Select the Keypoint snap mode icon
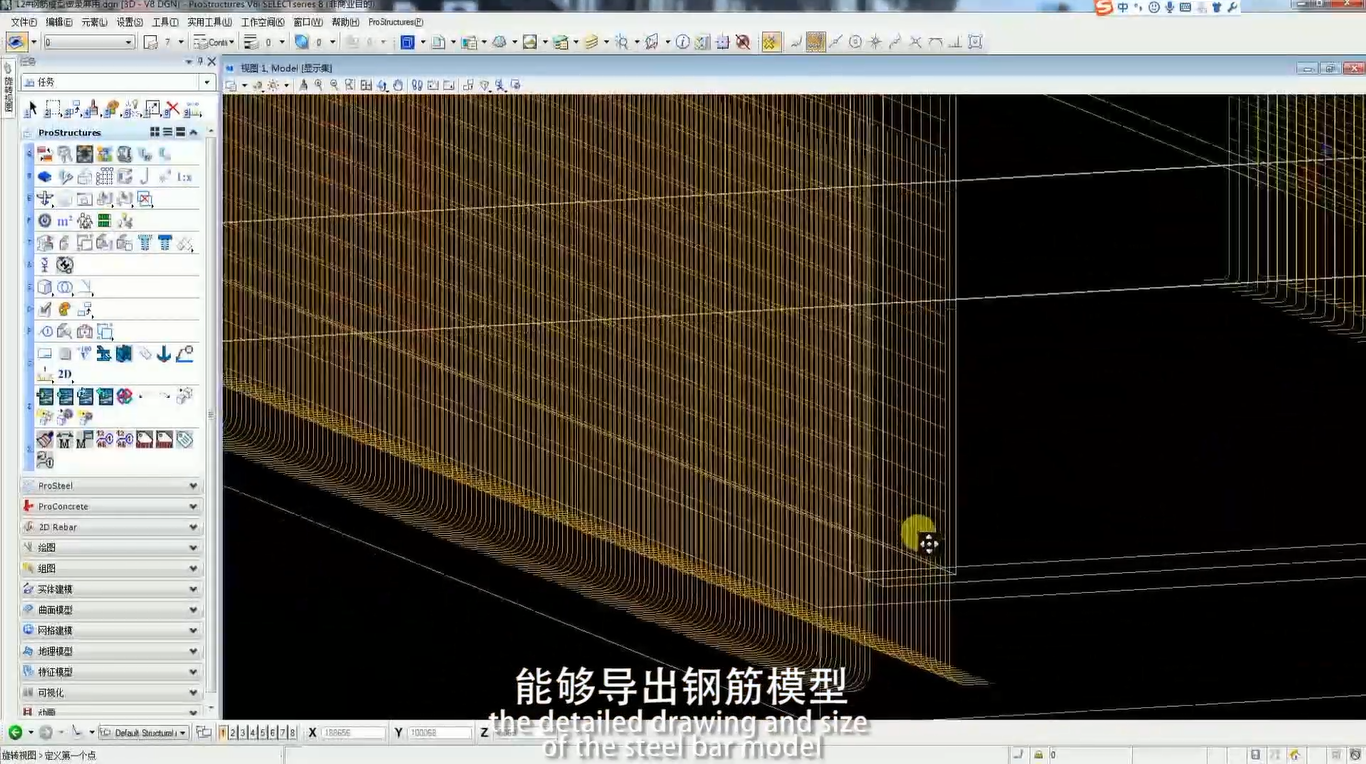This screenshot has width=1366, height=764. point(815,42)
